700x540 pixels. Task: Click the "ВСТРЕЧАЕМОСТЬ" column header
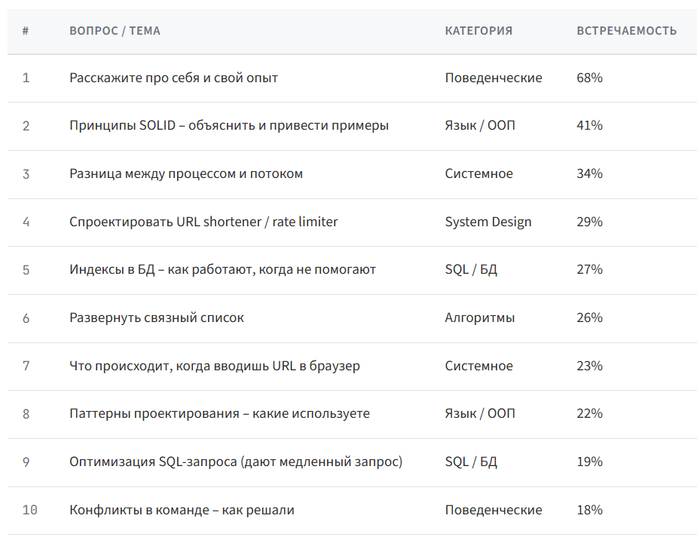[626, 31]
